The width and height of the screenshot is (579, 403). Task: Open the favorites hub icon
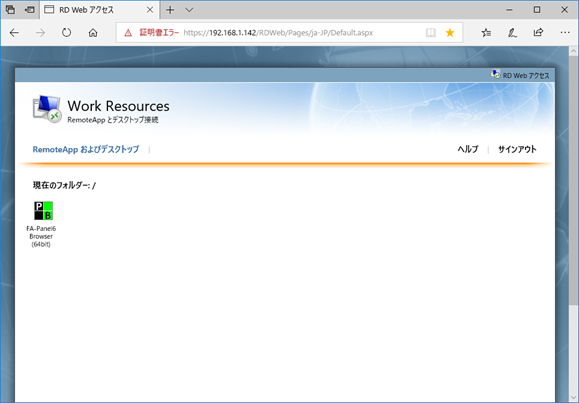(x=486, y=33)
